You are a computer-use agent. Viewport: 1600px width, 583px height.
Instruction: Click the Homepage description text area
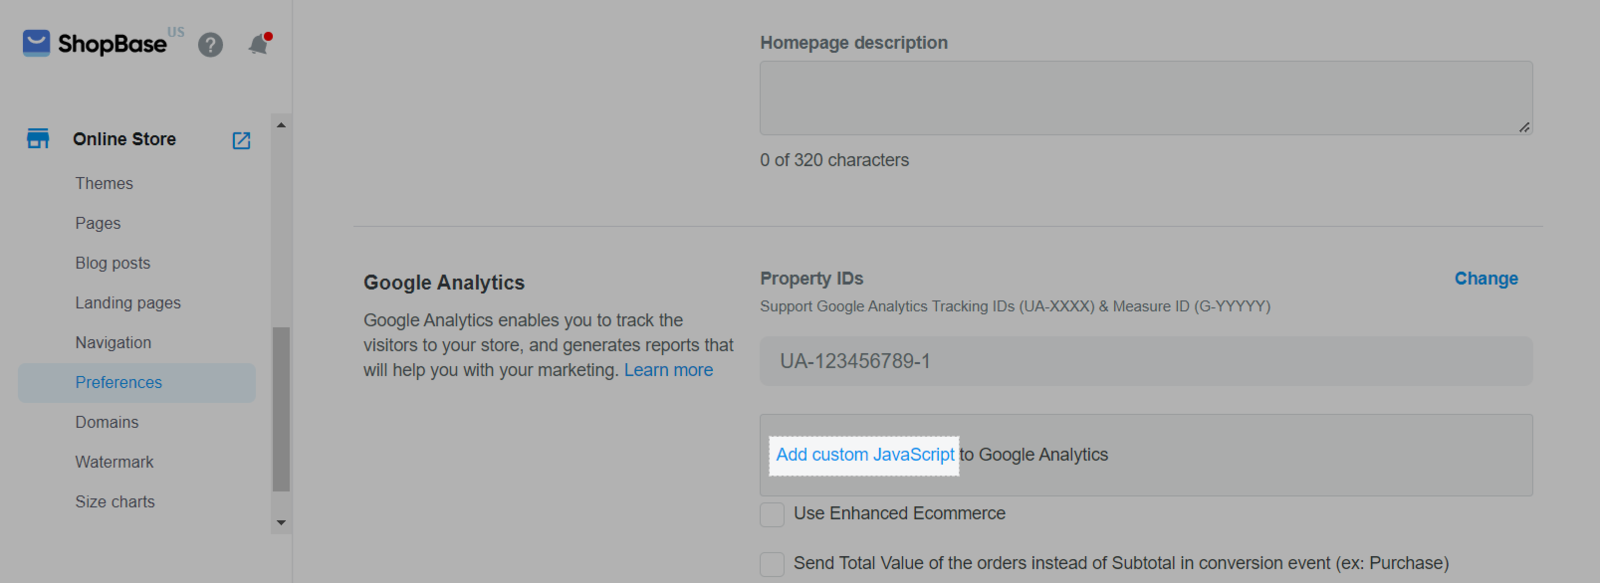pyautogui.click(x=1145, y=98)
